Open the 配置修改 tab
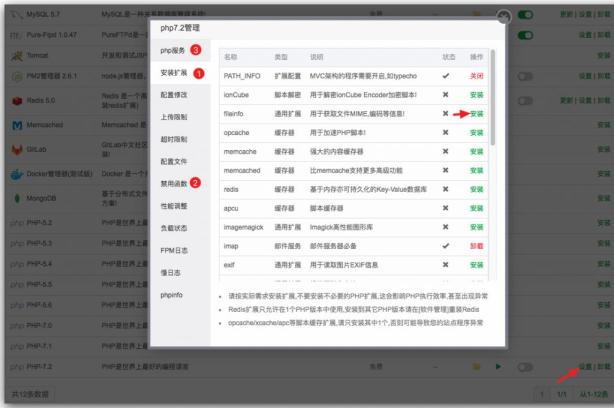 pyautogui.click(x=174, y=95)
